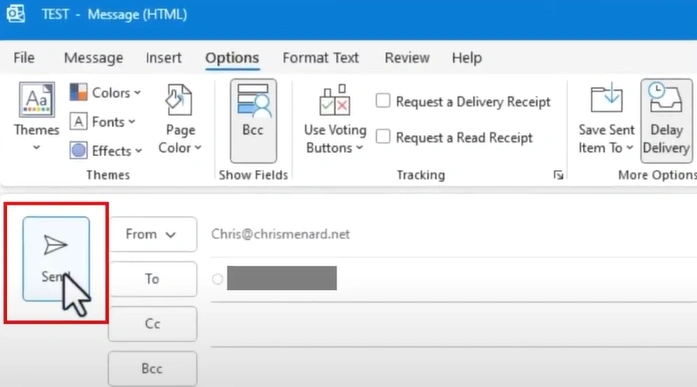Expand the Fonts theme dropdown
This screenshot has height=387, width=697.
103,122
